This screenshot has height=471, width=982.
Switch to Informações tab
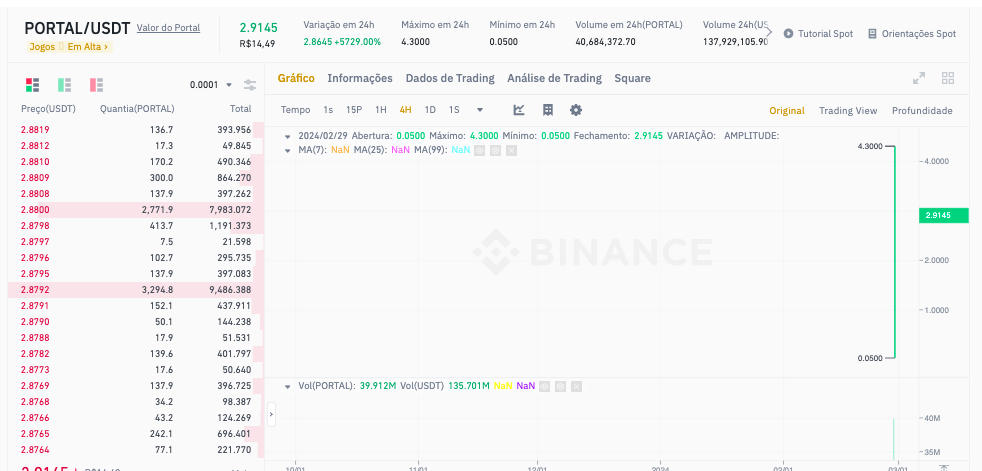coord(360,78)
